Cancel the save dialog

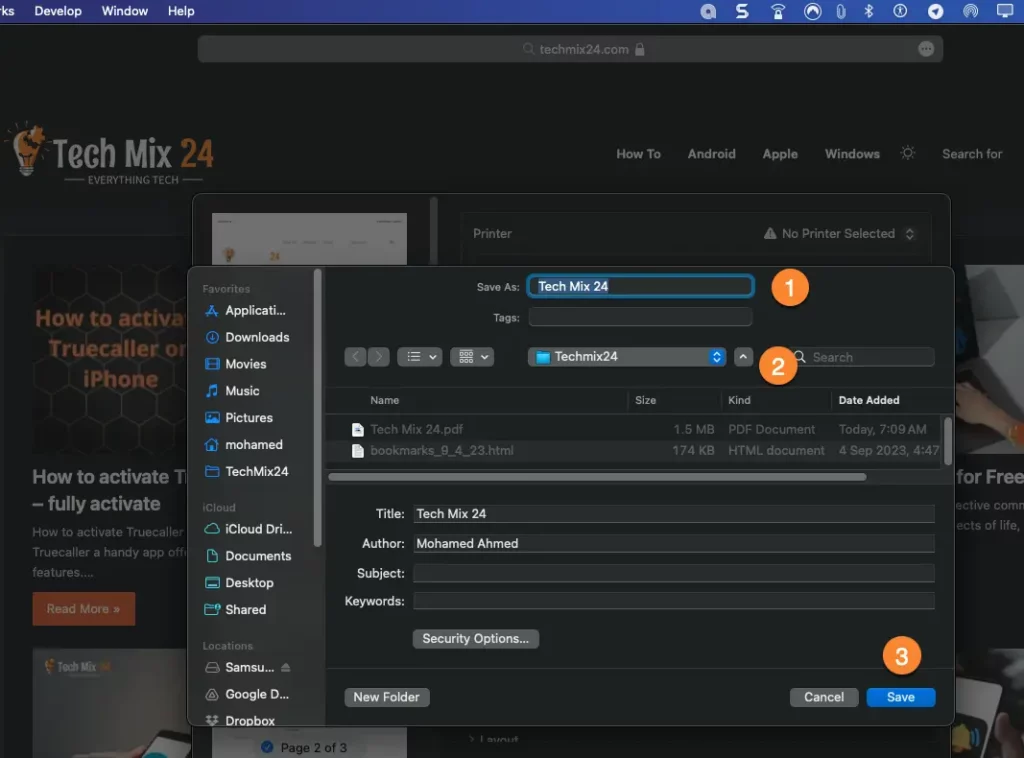[824, 697]
